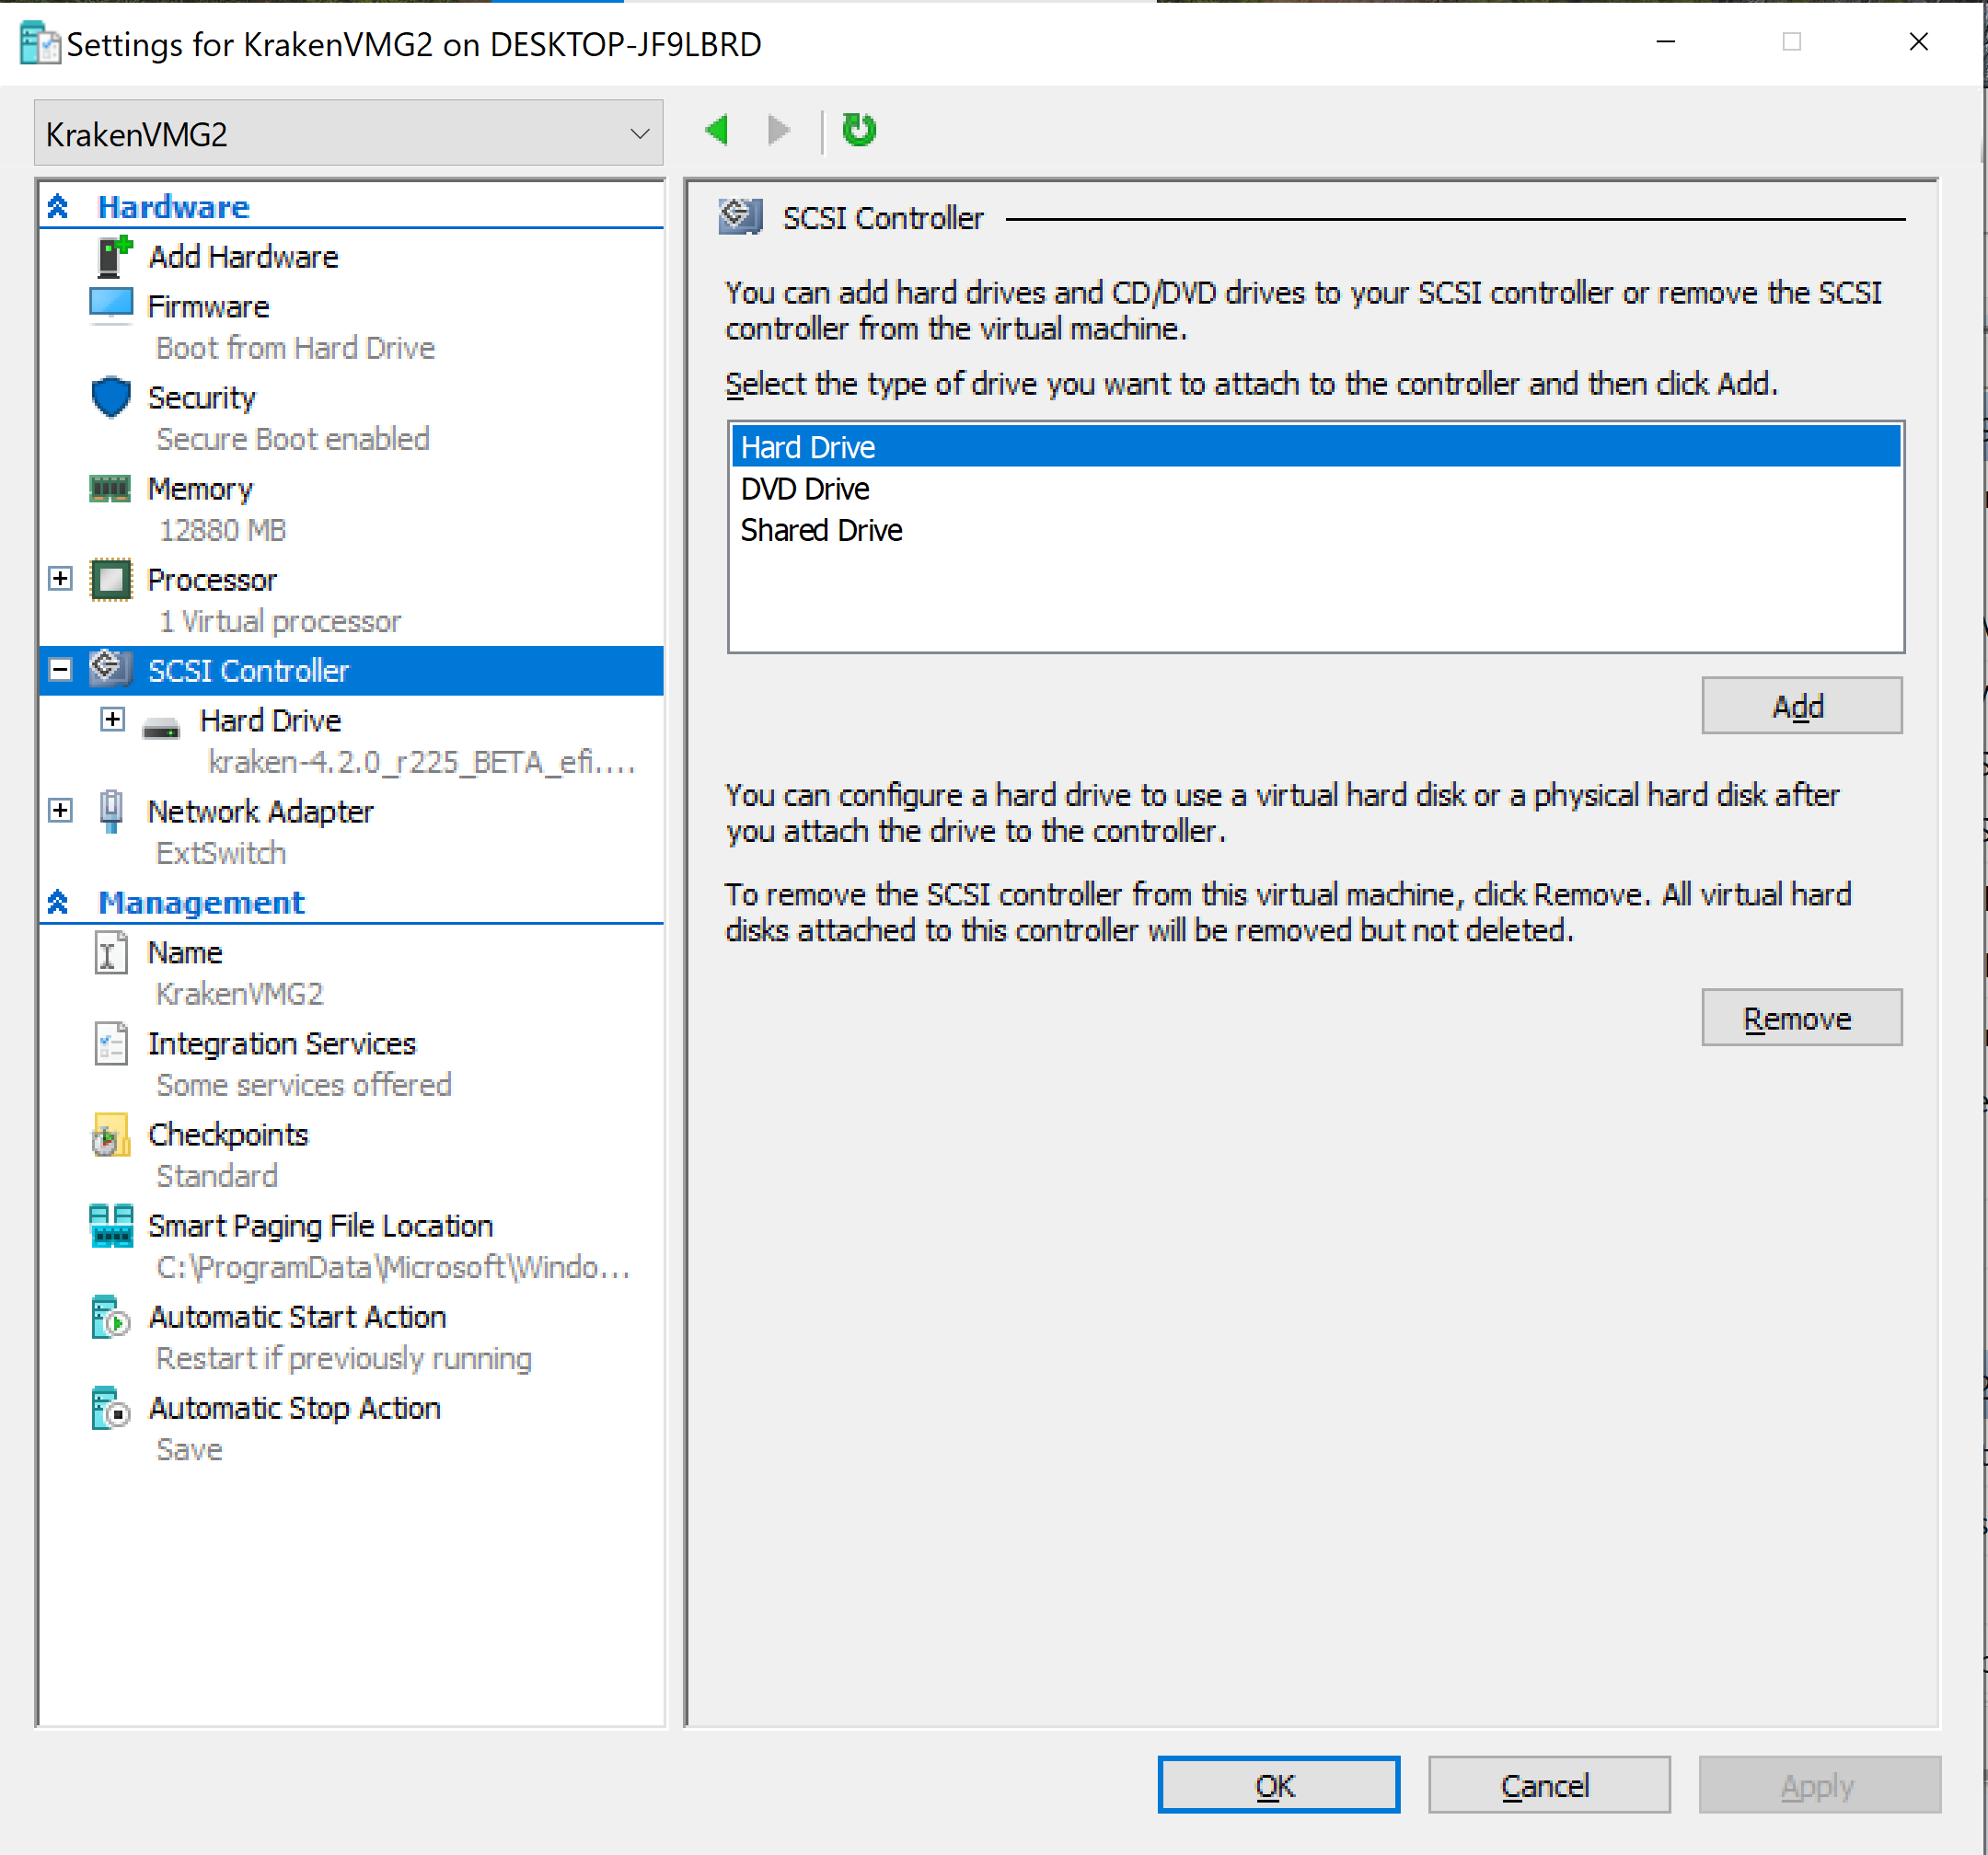Open the Firmware settings item
Image resolution: width=1988 pixels, height=1855 pixels.
click(208, 307)
